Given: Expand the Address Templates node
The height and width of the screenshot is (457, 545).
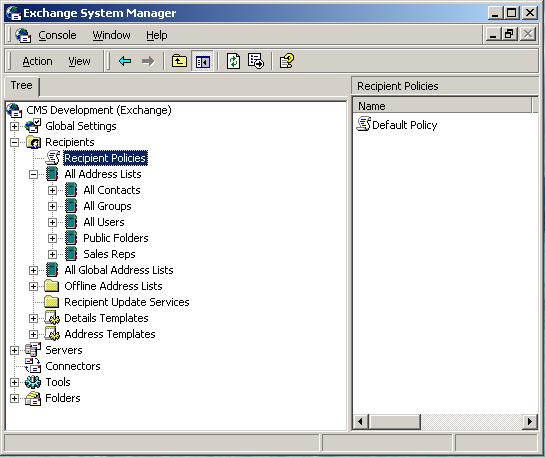Looking at the screenshot, I should coord(33,334).
